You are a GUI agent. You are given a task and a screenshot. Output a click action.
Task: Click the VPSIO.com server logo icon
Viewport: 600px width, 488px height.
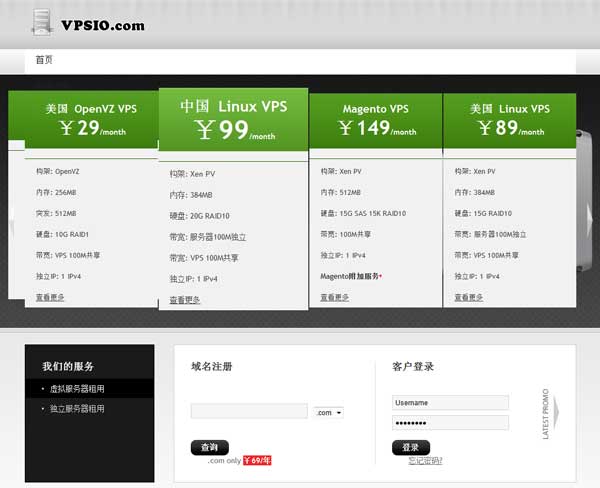(40, 21)
